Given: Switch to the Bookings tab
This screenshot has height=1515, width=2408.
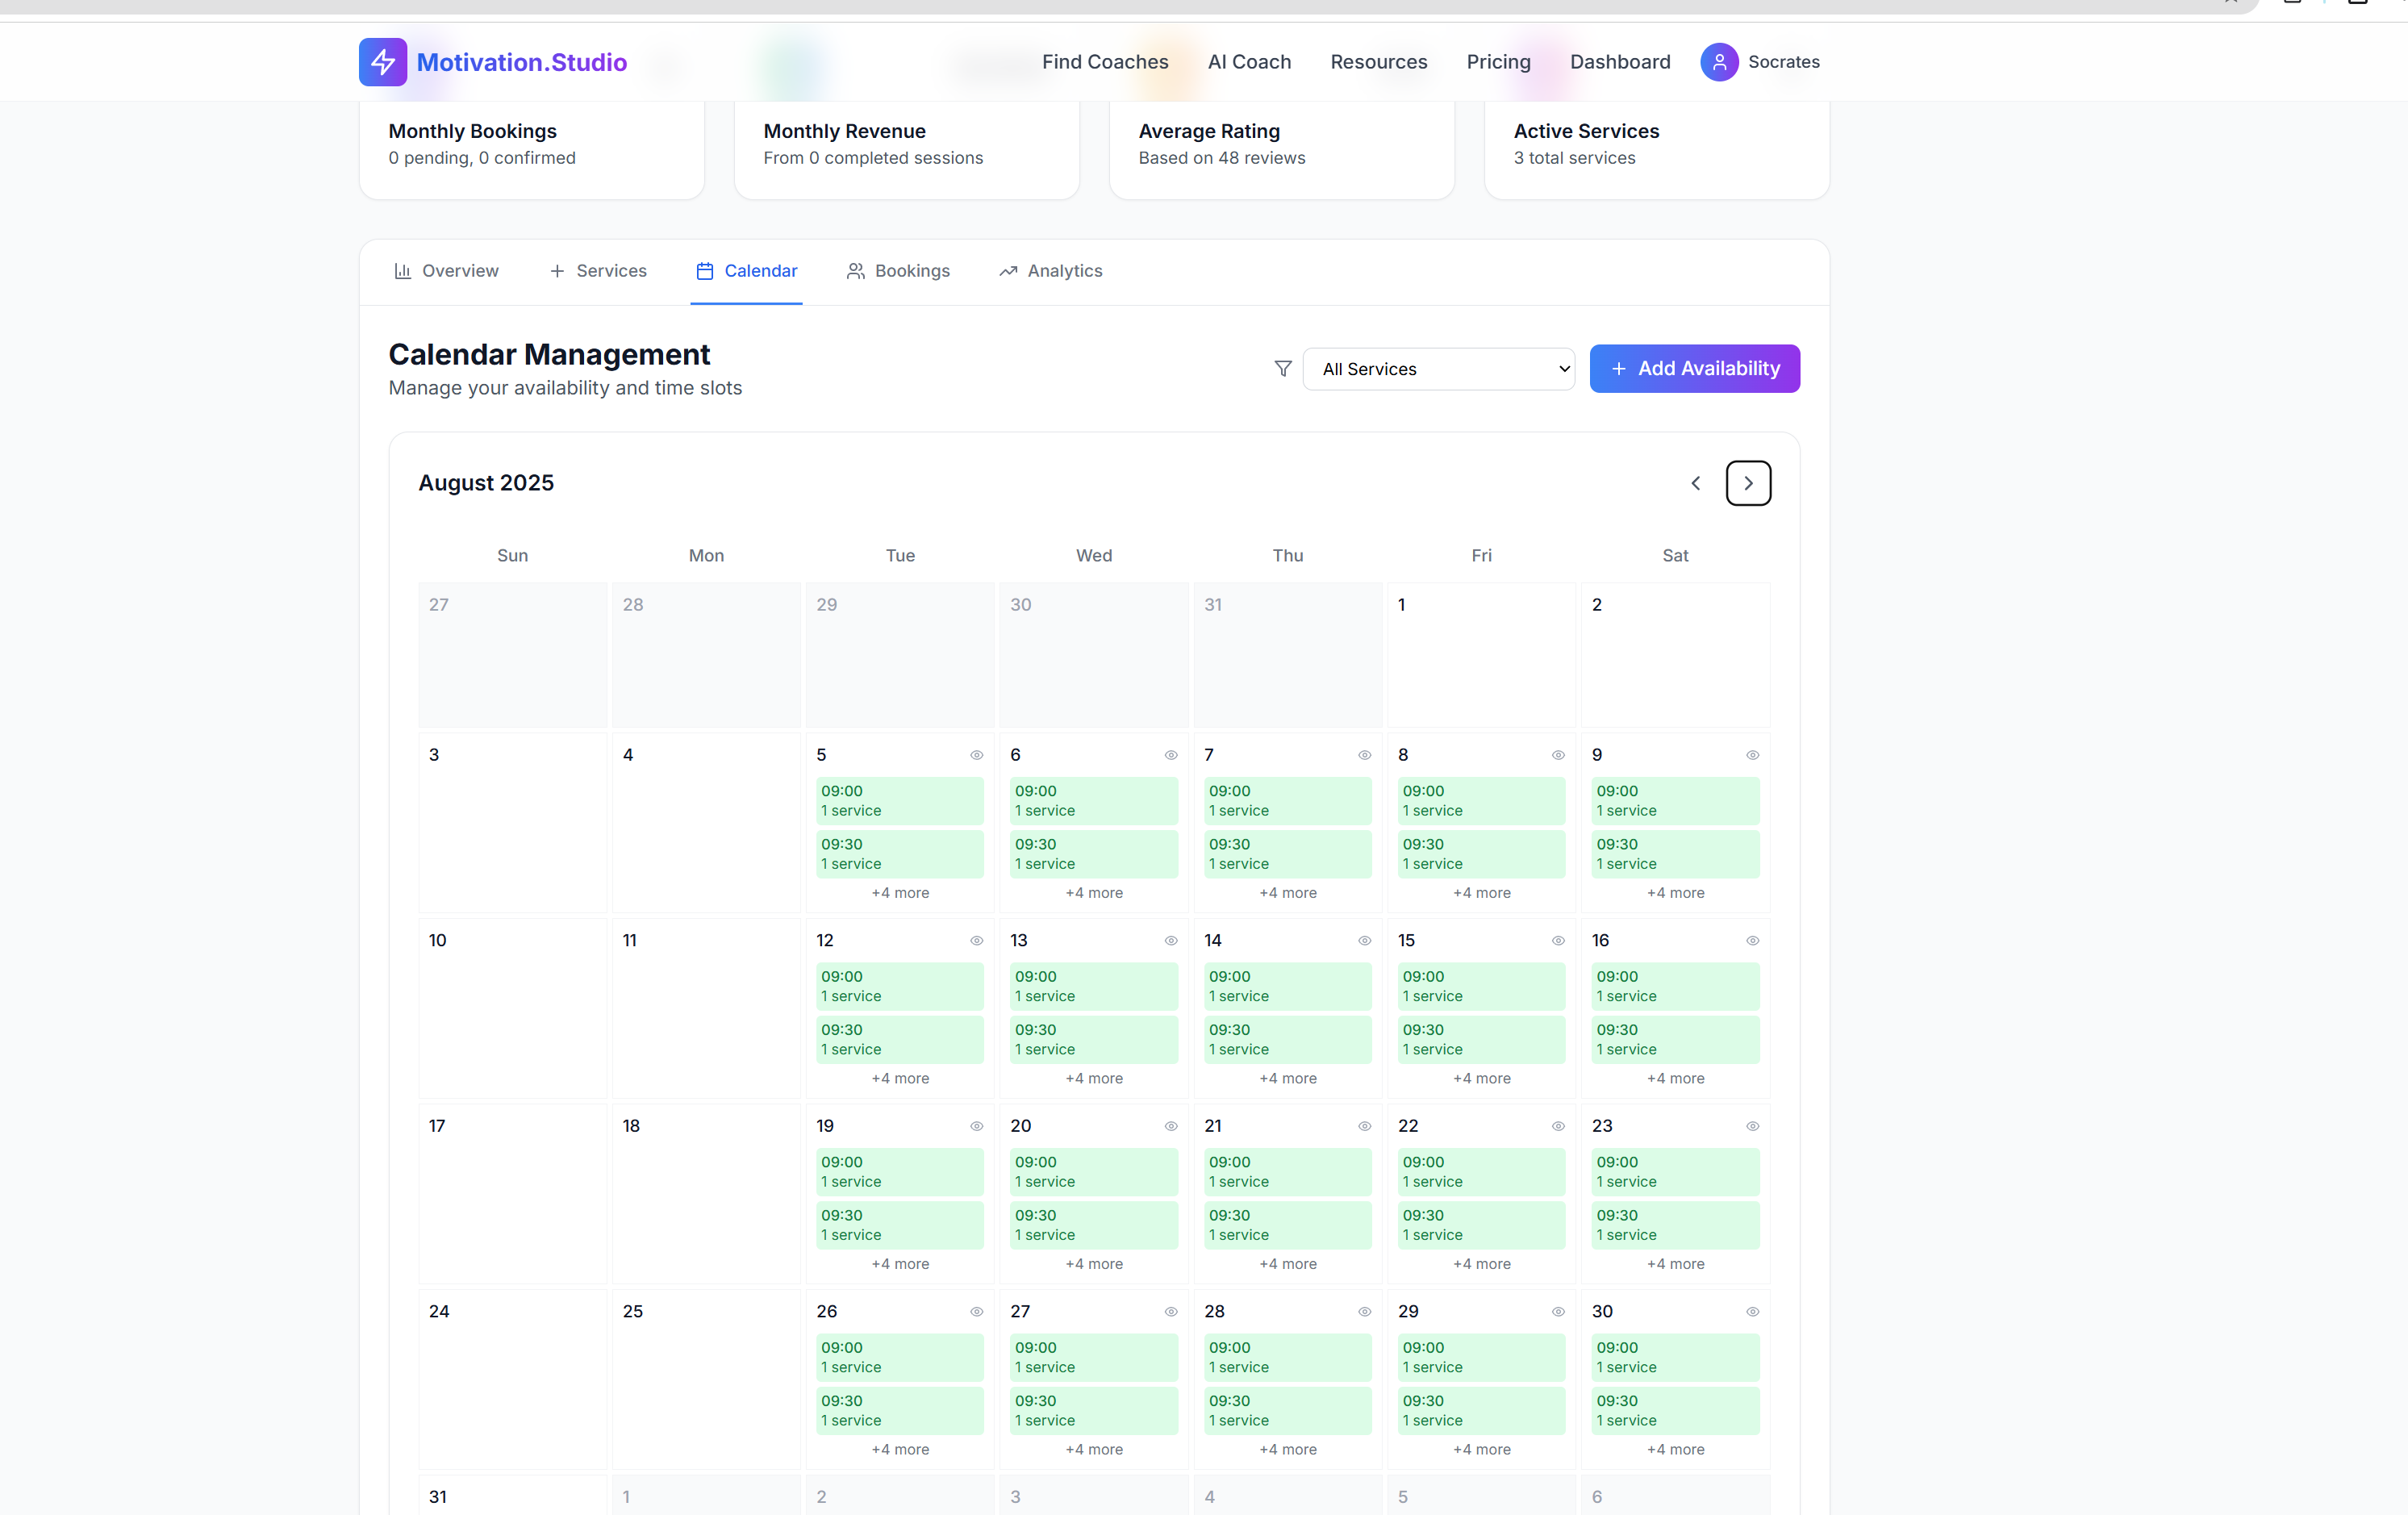Looking at the screenshot, I should (x=898, y=271).
